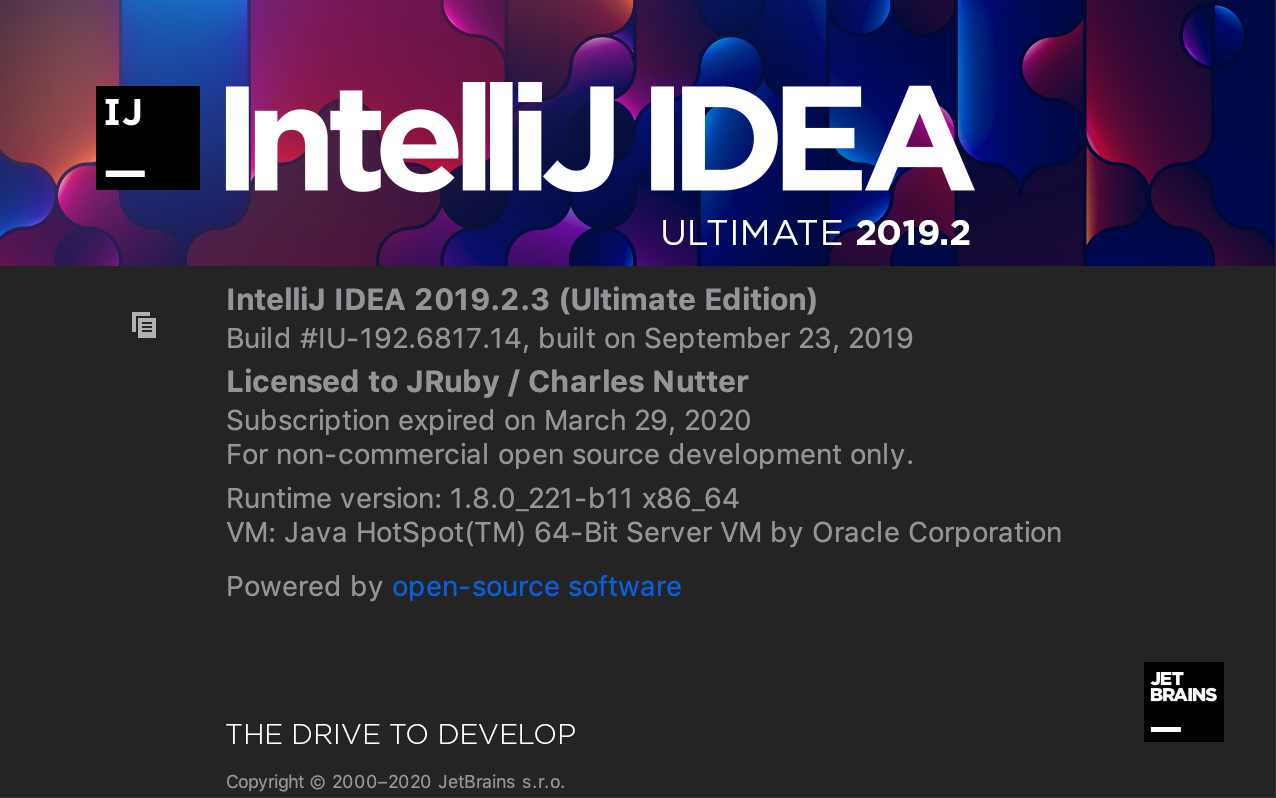The width and height of the screenshot is (1276, 798).
Task: Click the Build #IU-192.6817.14 line
Action: [x=570, y=338]
